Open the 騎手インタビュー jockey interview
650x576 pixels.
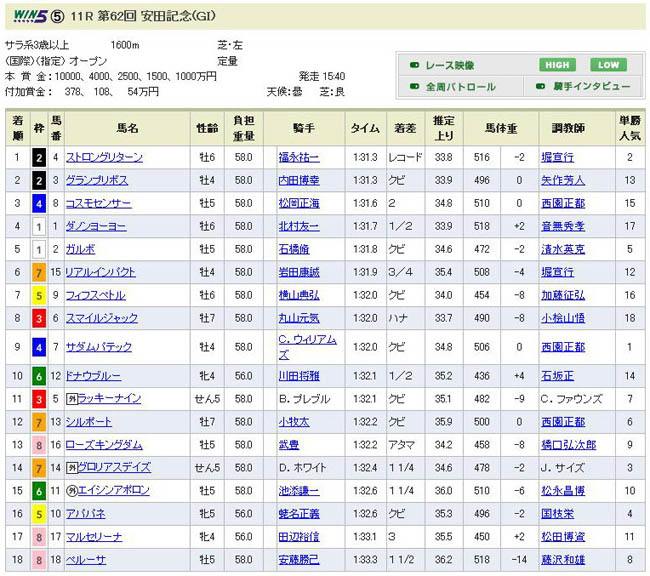tap(590, 87)
